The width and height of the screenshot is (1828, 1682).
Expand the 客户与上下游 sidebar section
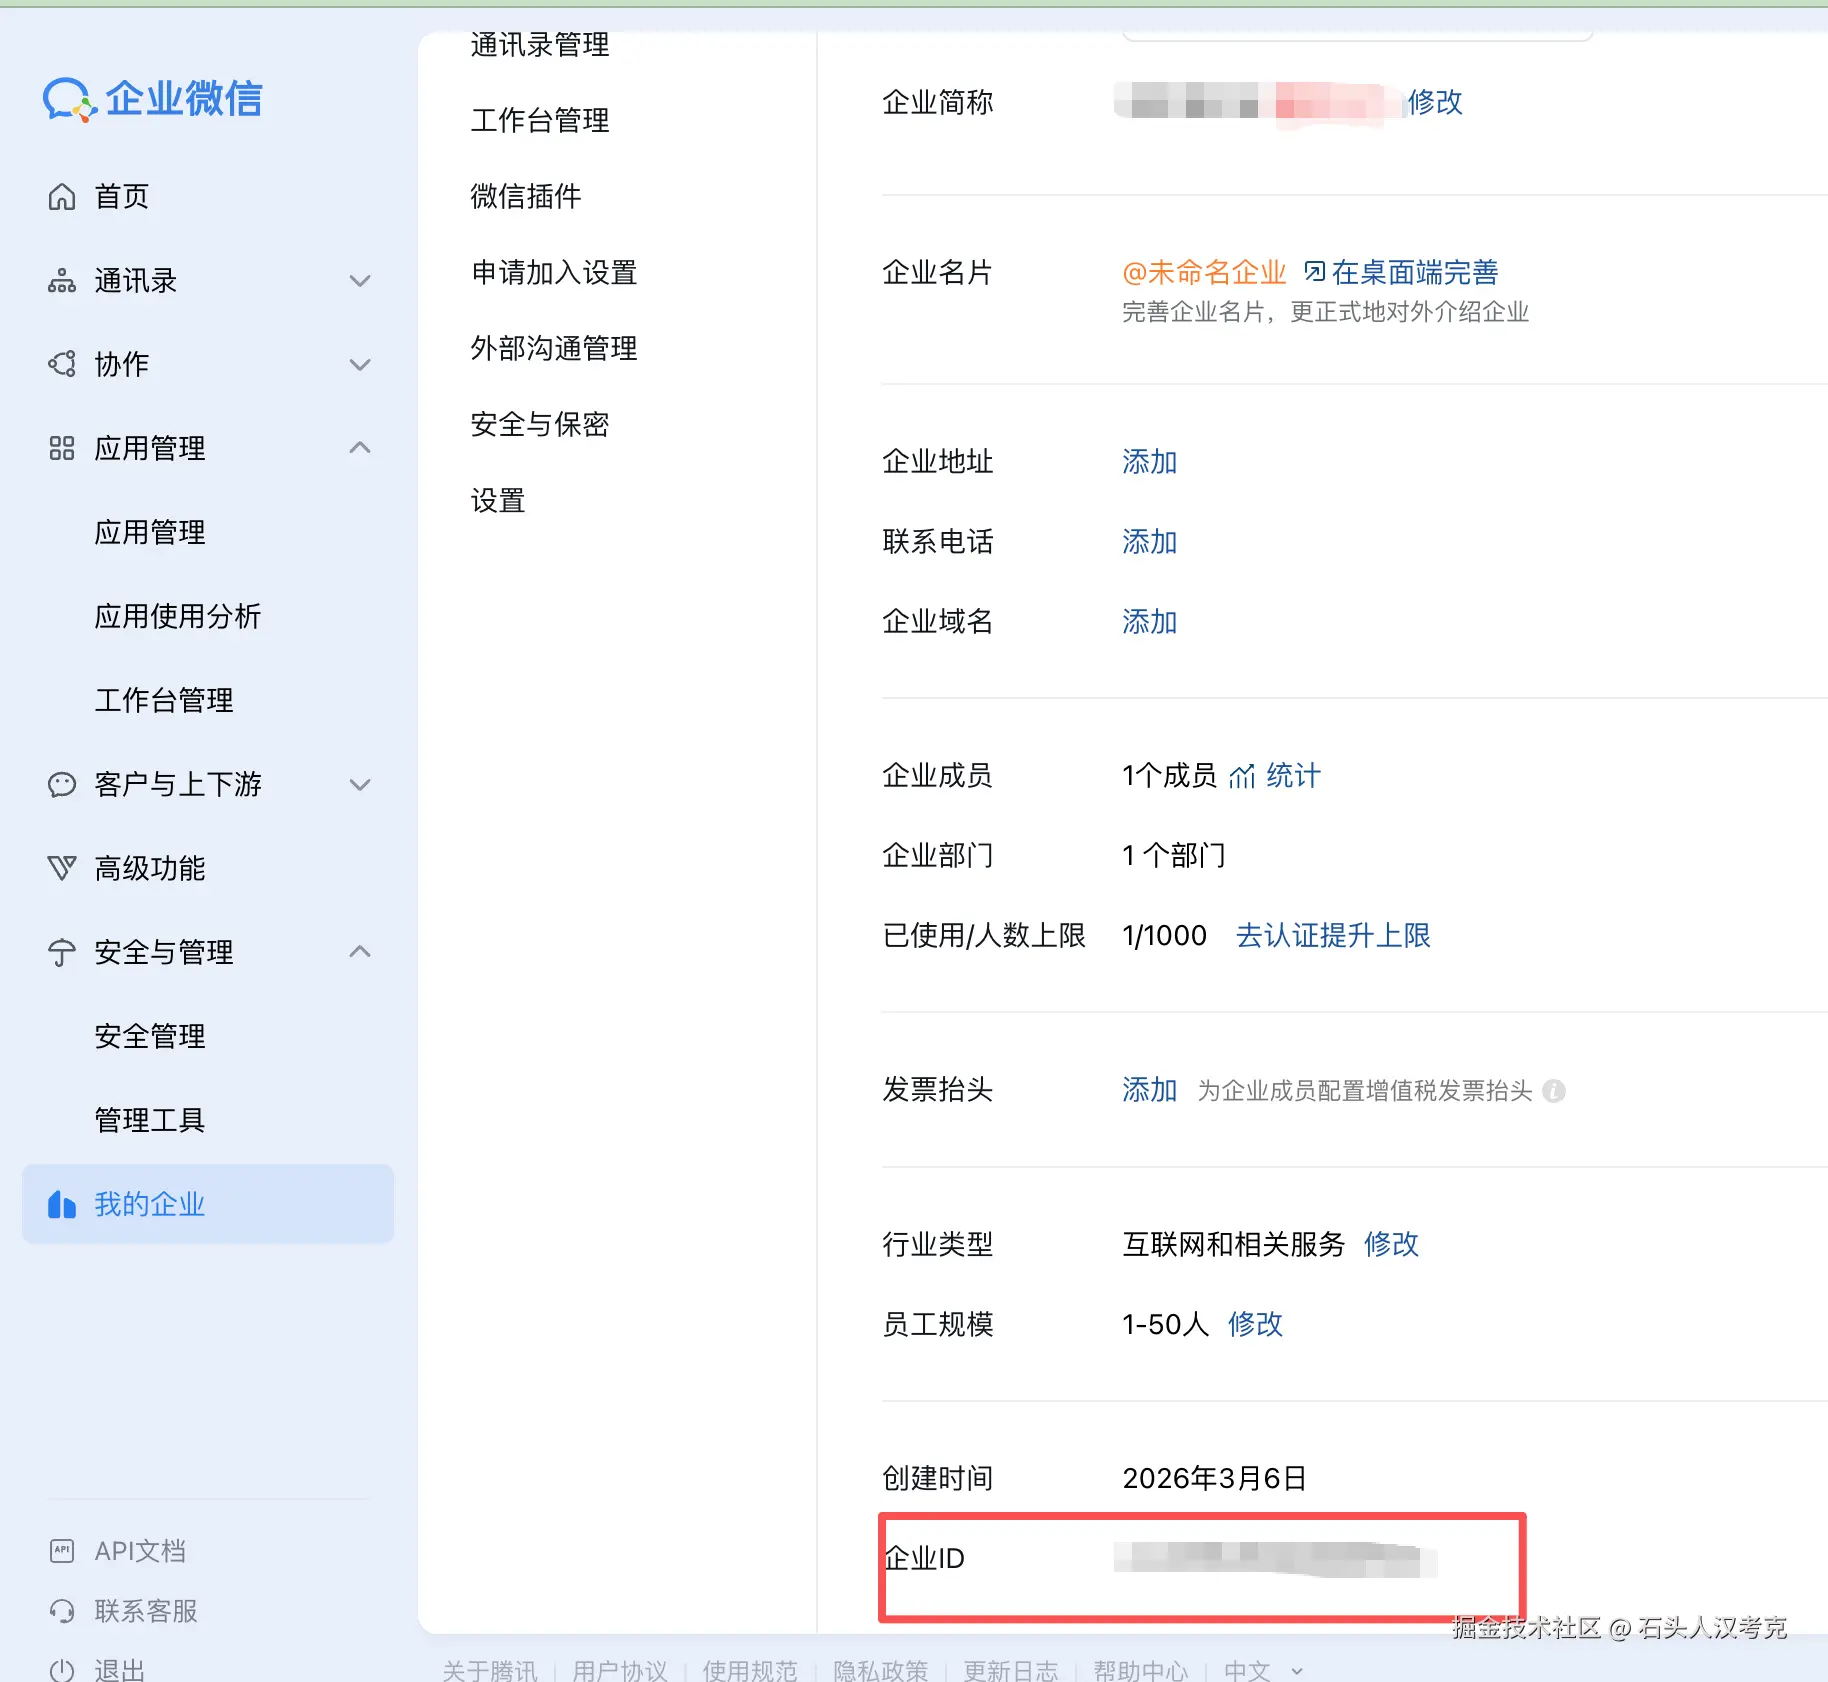tap(360, 784)
